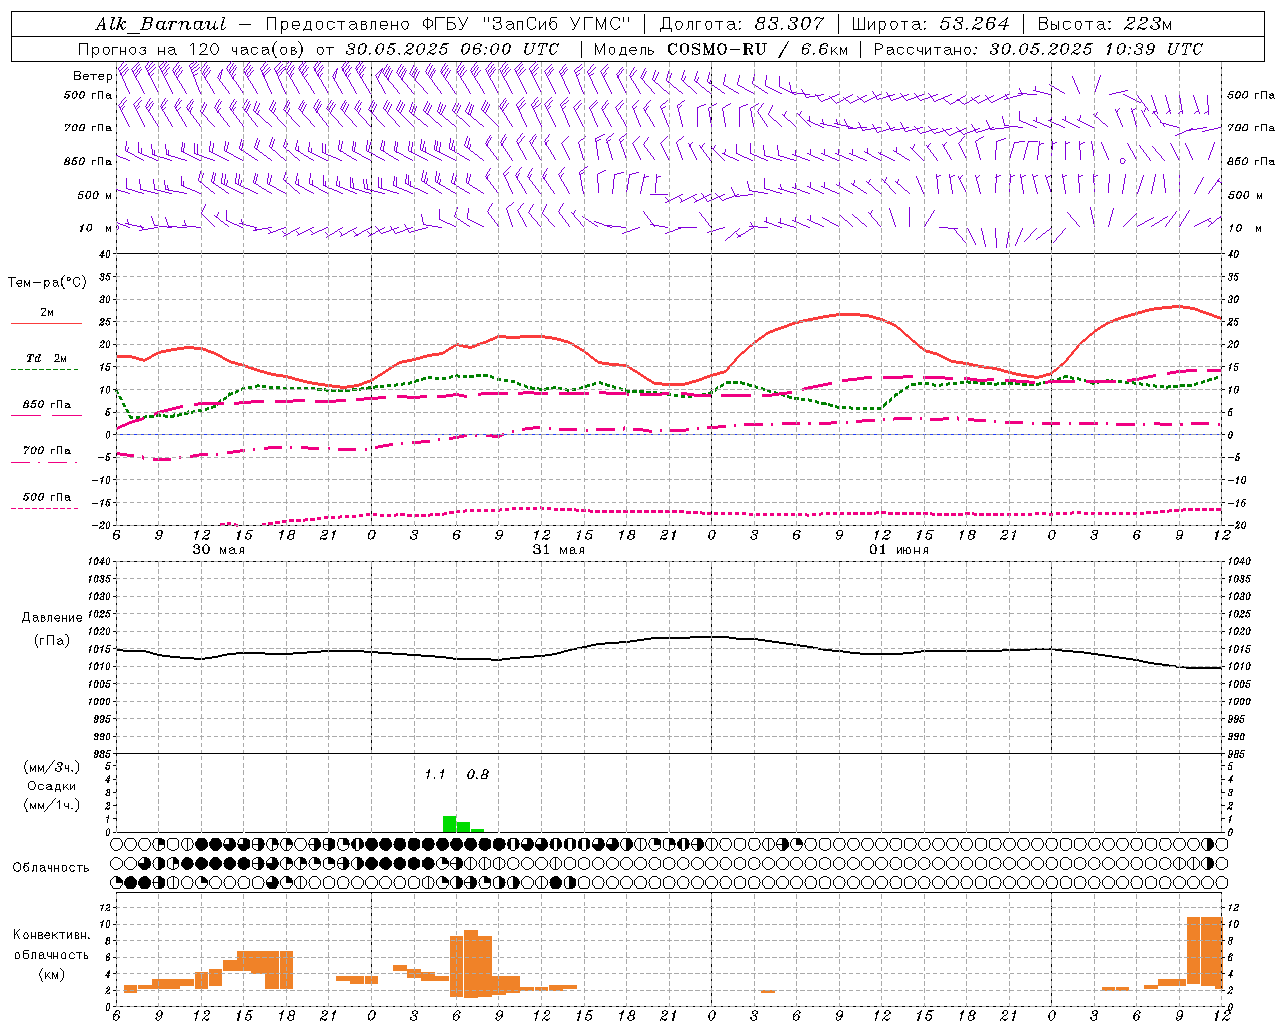This screenshot has height=1024, width=1280.
Task: Select the text 'Предоставлено ФГБУ "ЗапСиб УГМС"'
Action: coord(448,24)
